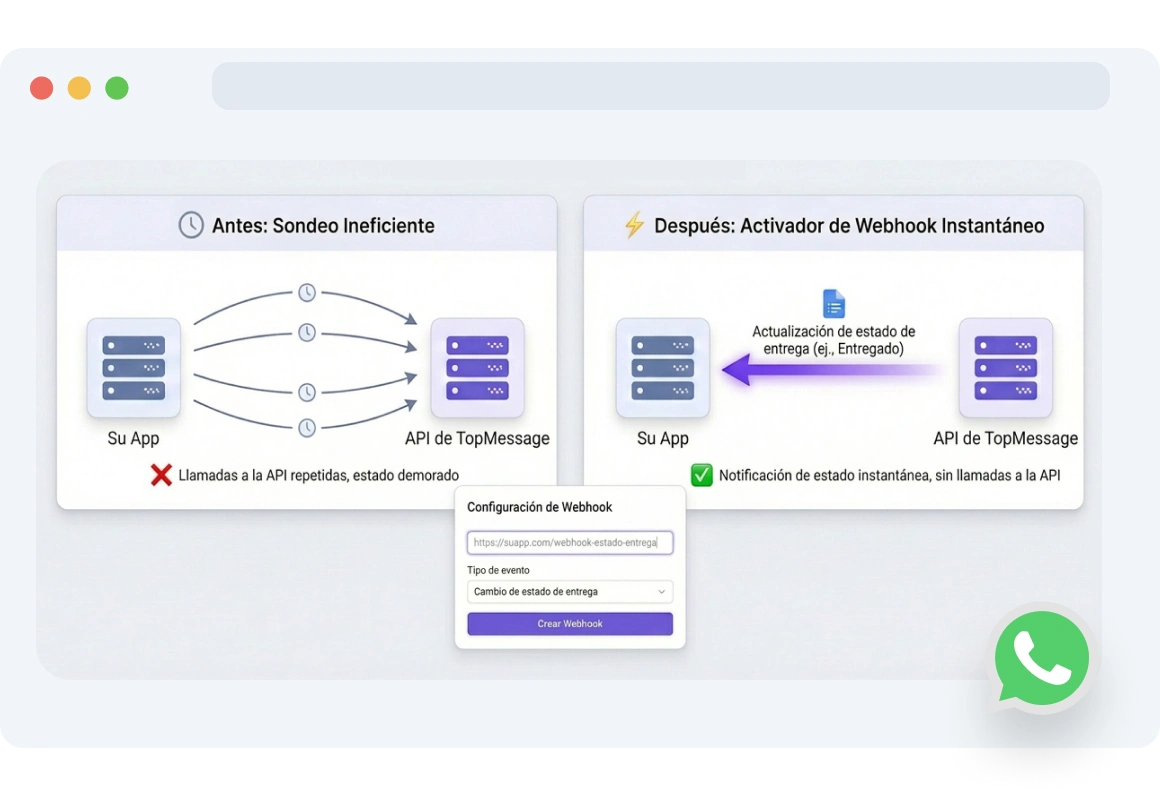Click the lightning bolt icon near 'Después' header
The width and height of the screenshot is (1160, 796).
click(x=633, y=225)
